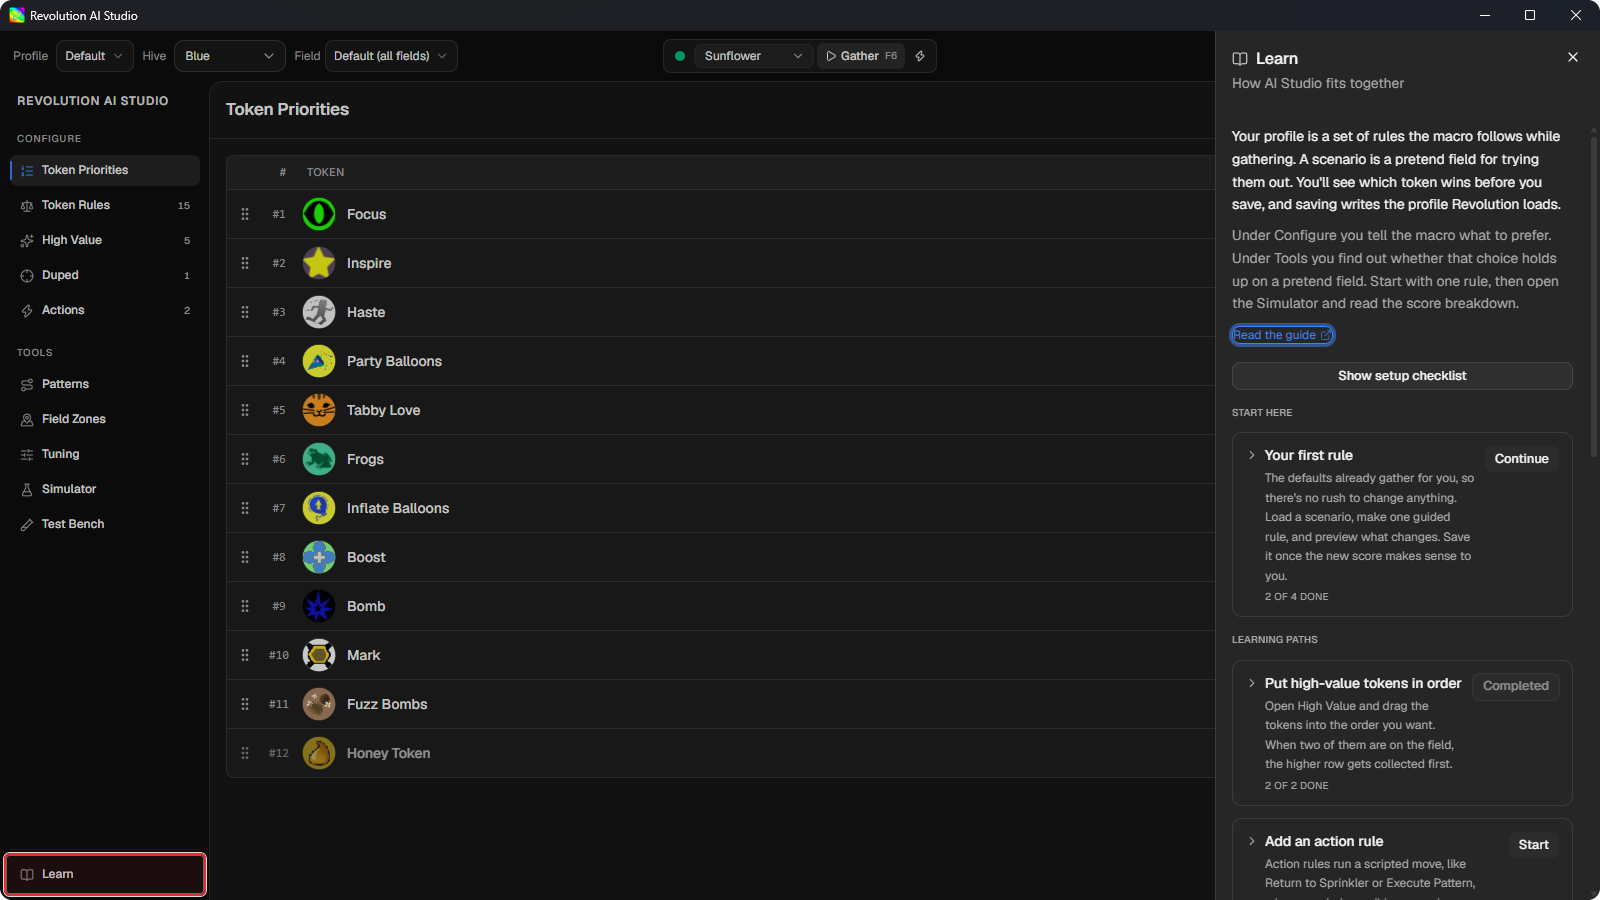The image size is (1600, 900).
Task: Expand the Your first rule card
Action: point(1252,455)
